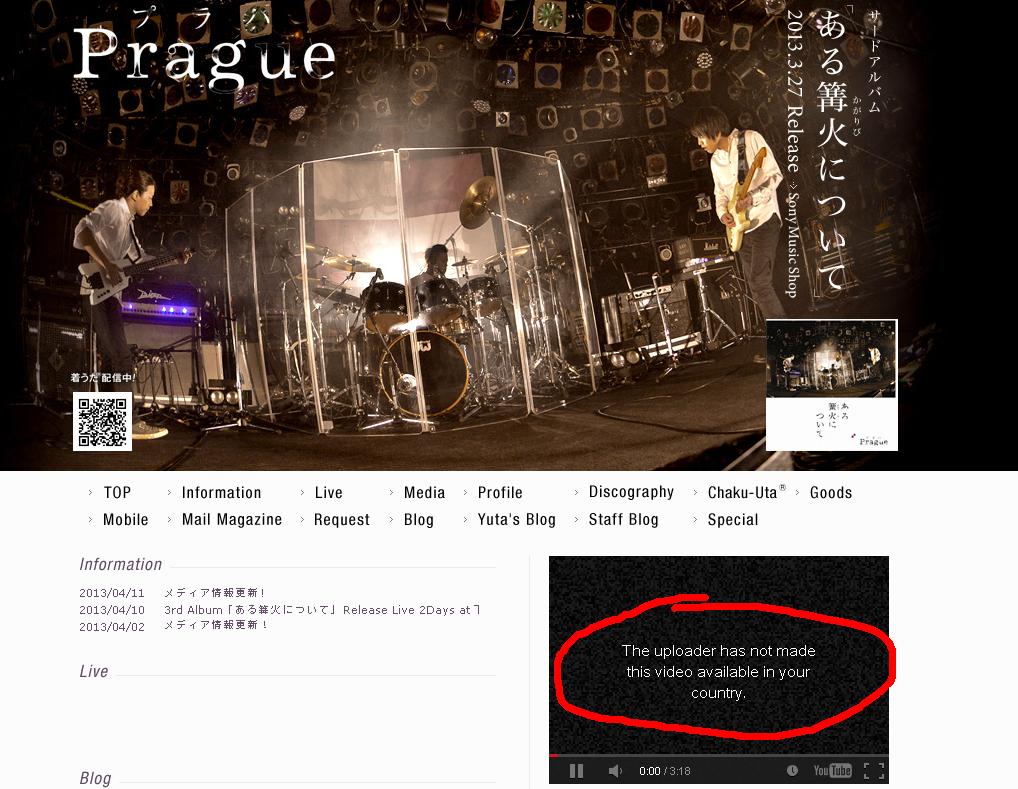Open the Mail Magazine link
This screenshot has height=789, width=1018.
(232, 520)
